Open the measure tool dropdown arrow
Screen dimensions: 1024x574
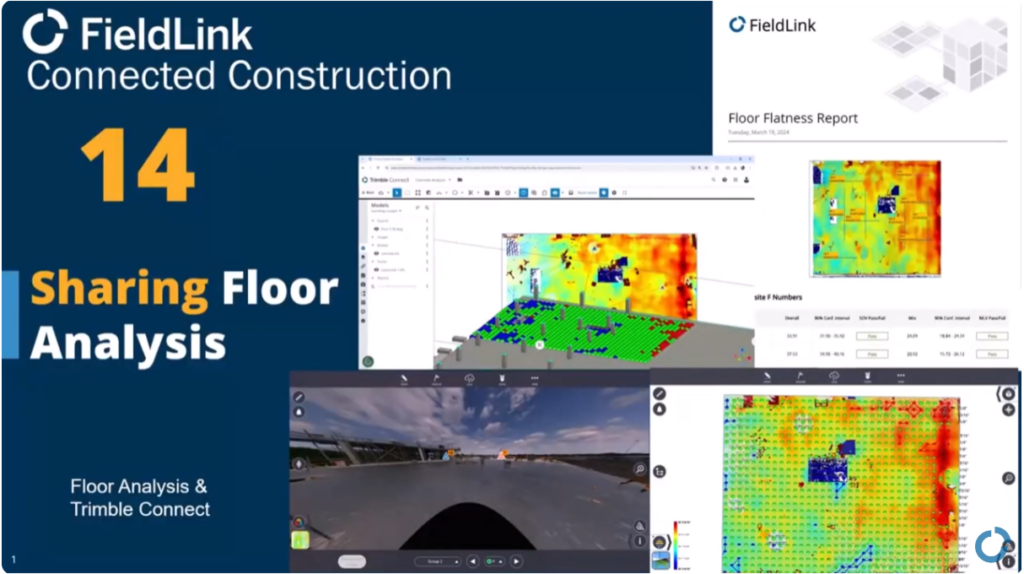pyautogui.click(x=446, y=193)
